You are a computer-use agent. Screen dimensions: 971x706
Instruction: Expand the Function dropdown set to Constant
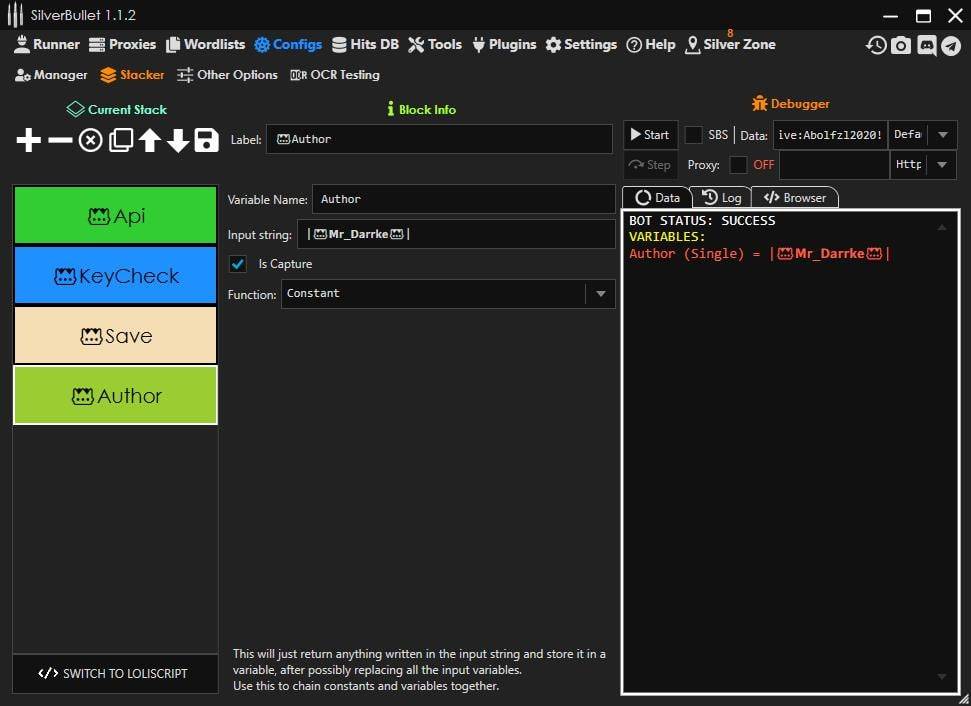coord(600,294)
